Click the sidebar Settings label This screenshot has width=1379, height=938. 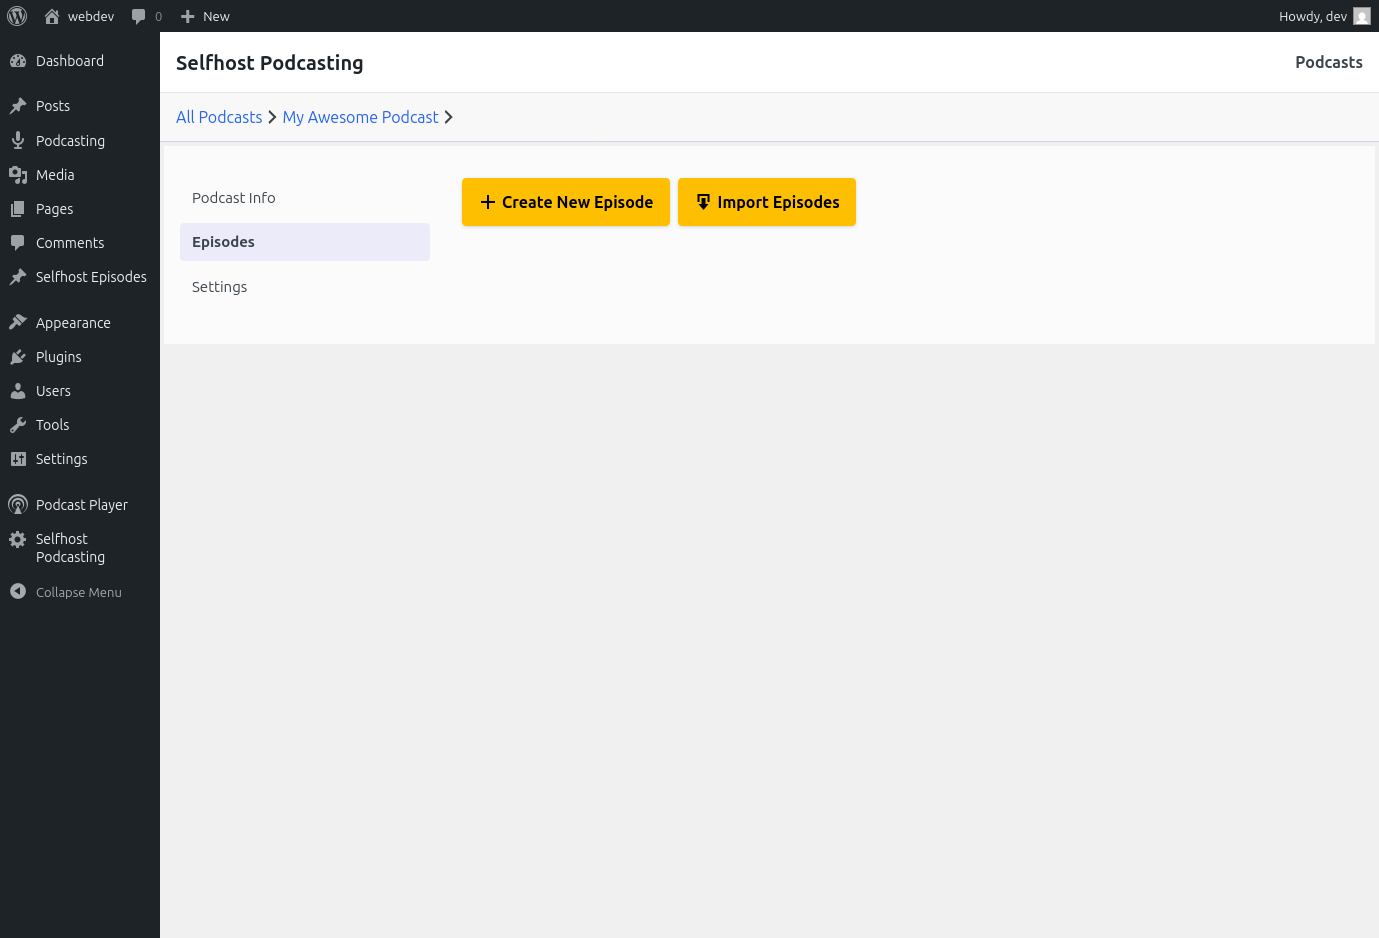pyautogui.click(x=62, y=459)
